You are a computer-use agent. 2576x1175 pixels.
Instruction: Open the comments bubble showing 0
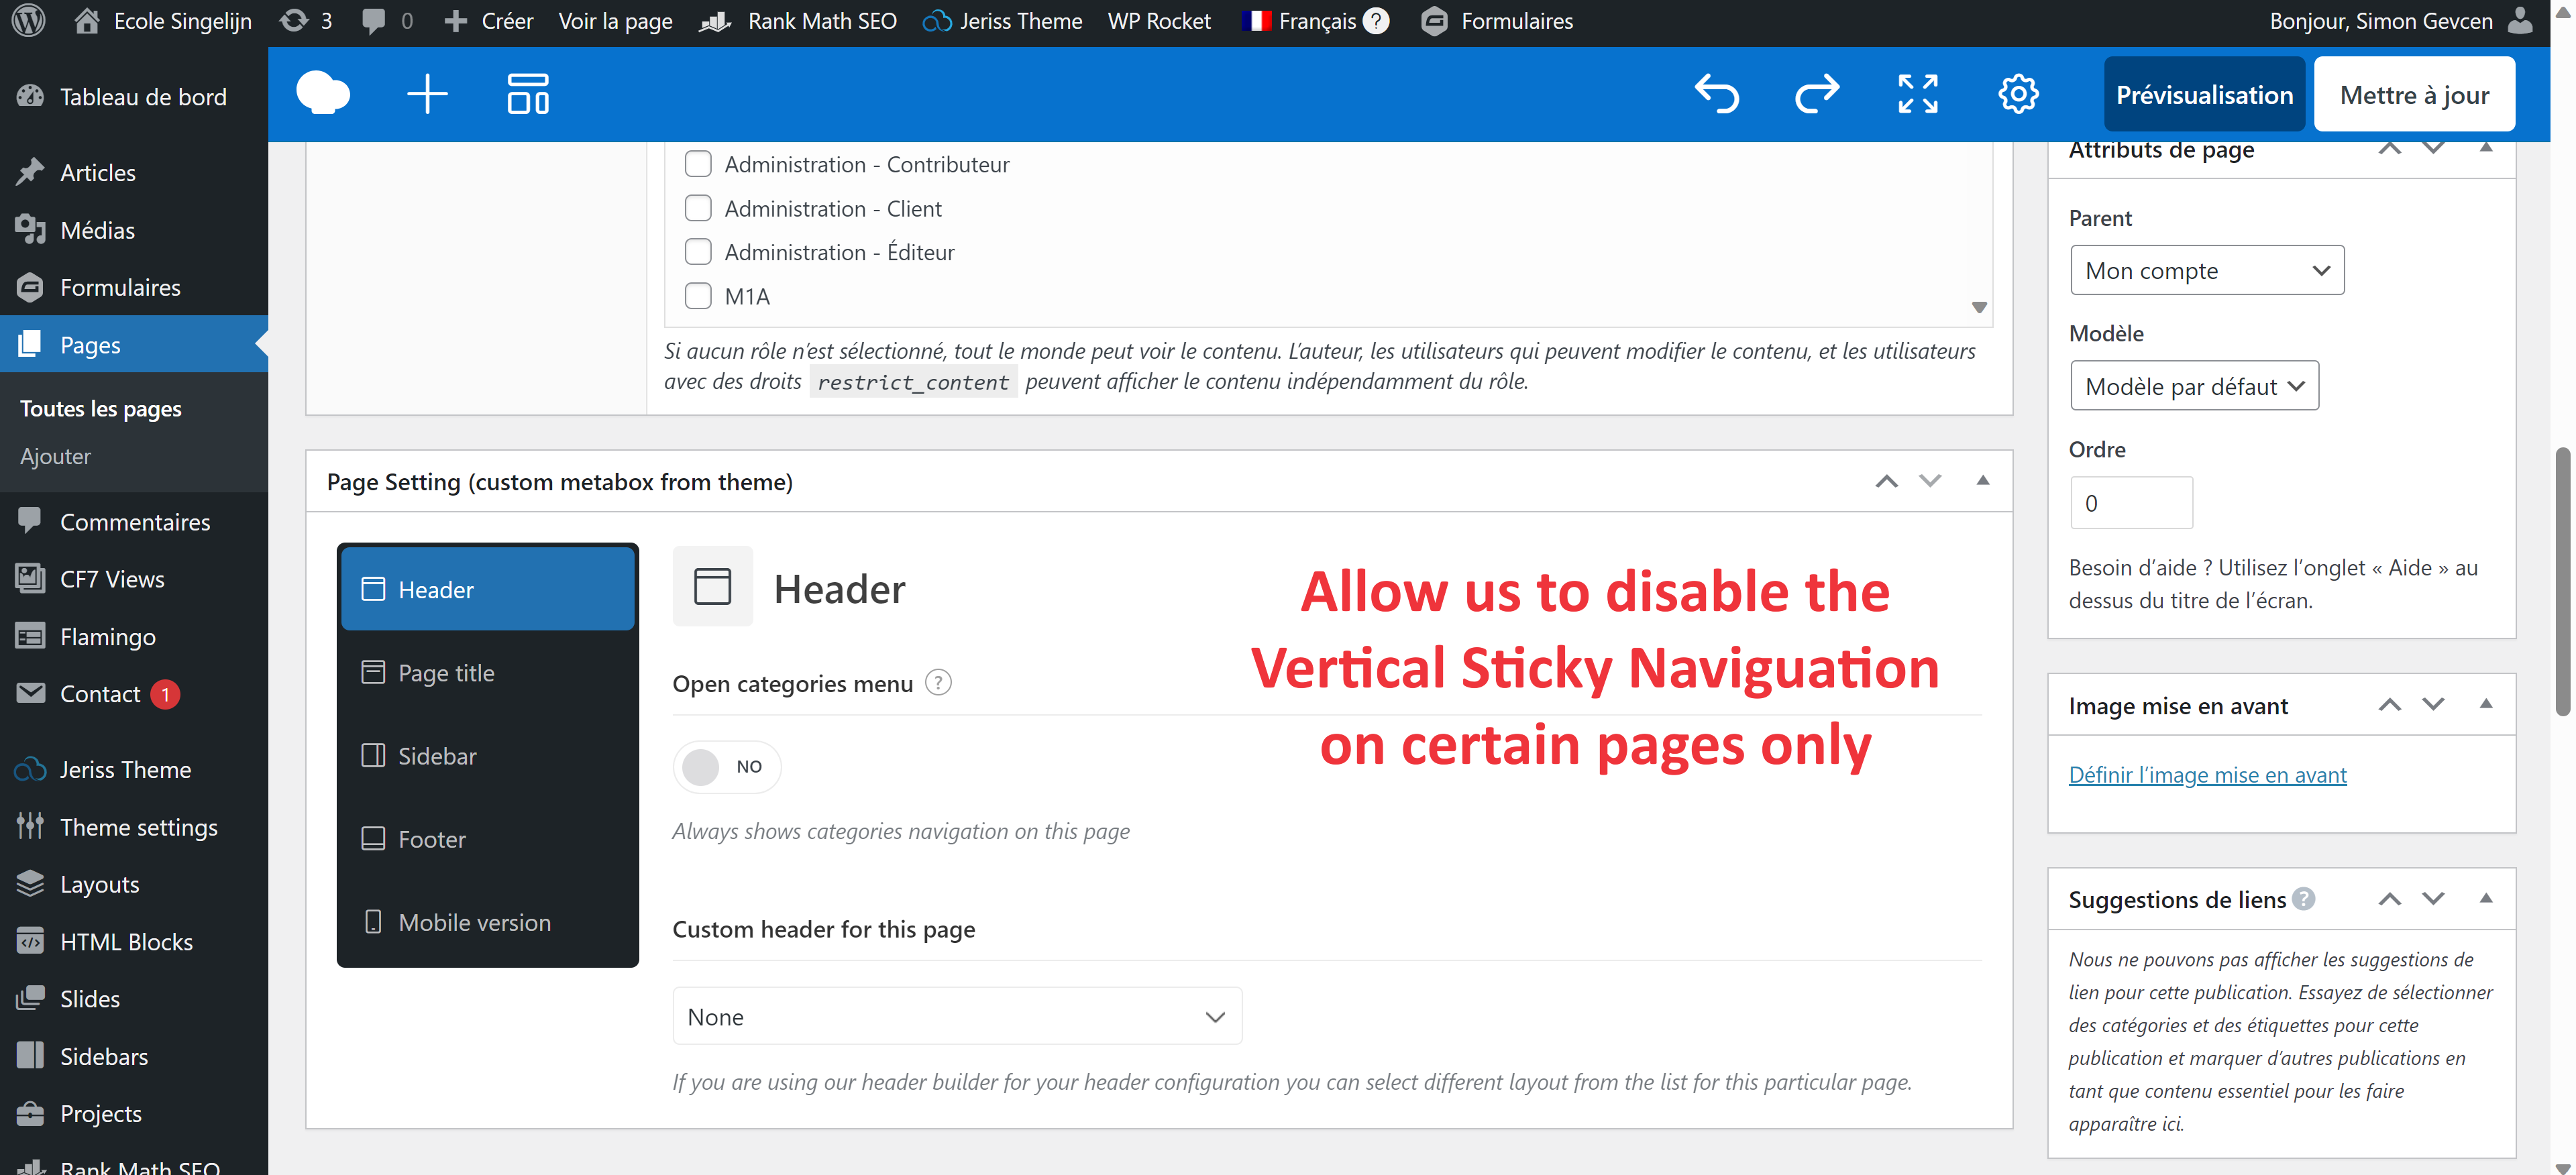pos(387,21)
